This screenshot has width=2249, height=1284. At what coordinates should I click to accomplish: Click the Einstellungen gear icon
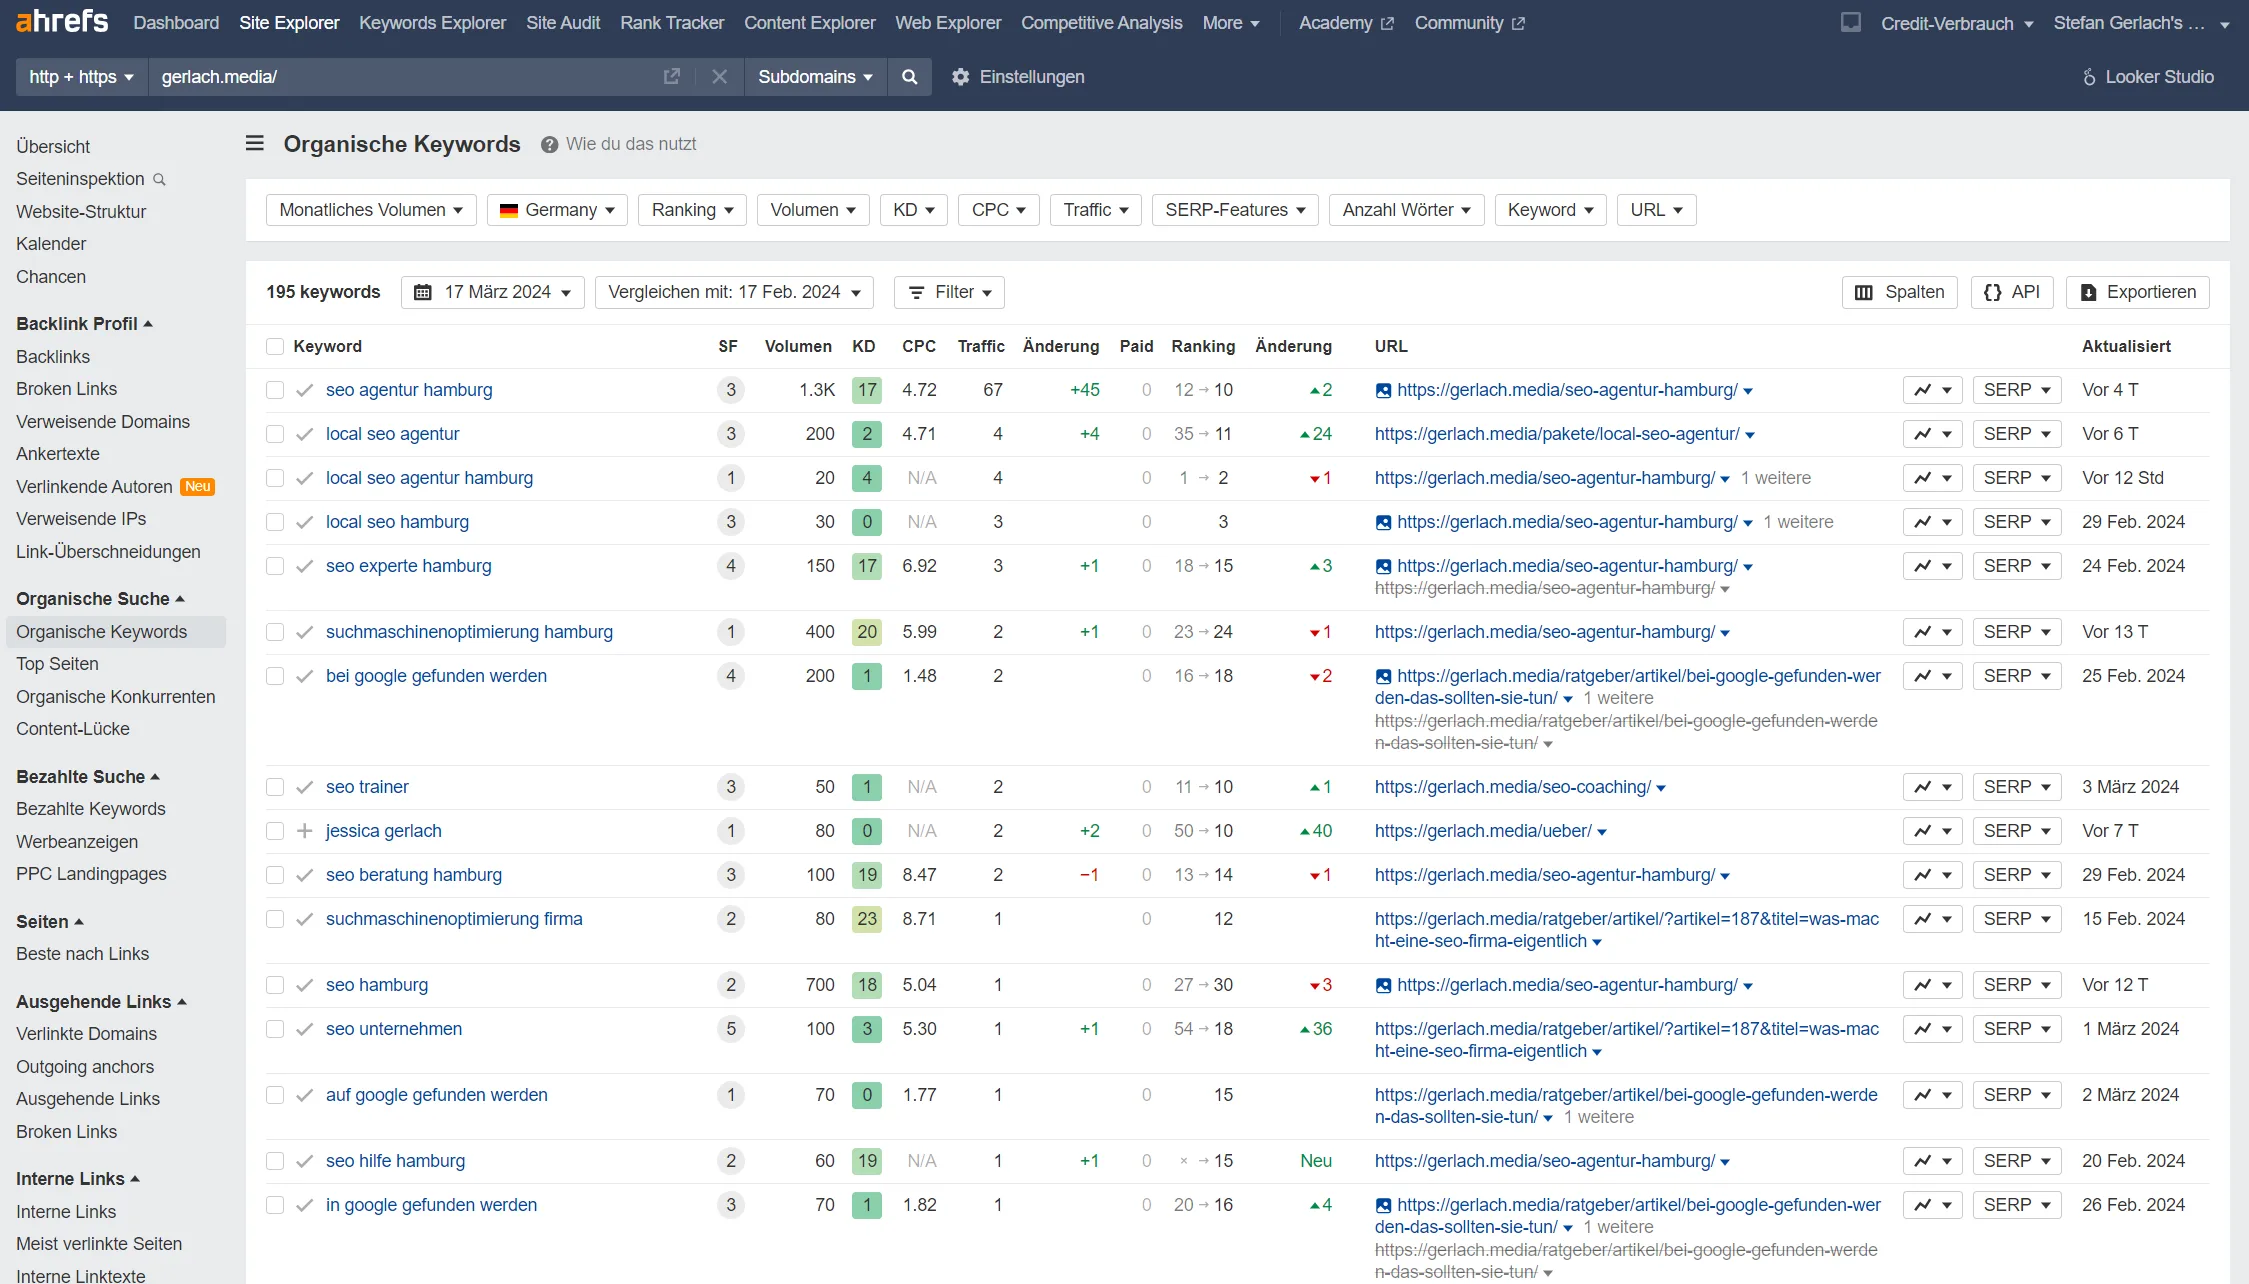coord(960,77)
